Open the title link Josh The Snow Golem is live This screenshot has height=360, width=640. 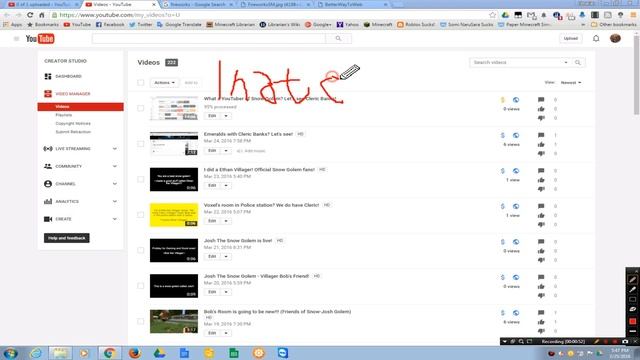point(238,240)
